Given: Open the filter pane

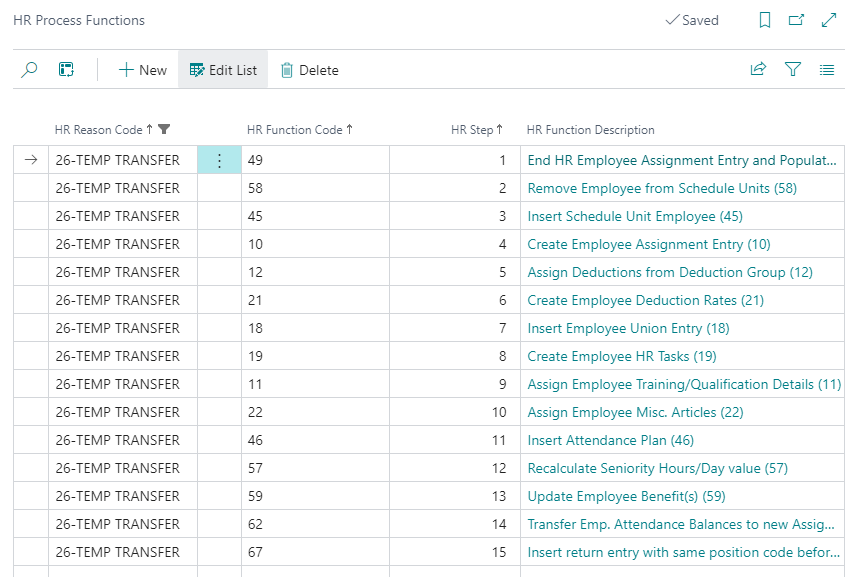Looking at the screenshot, I should [791, 70].
